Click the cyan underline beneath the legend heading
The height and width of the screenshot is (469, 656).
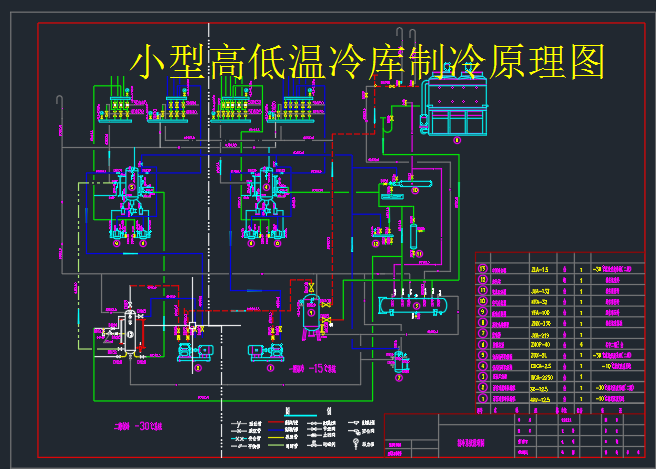[x=300, y=415]
